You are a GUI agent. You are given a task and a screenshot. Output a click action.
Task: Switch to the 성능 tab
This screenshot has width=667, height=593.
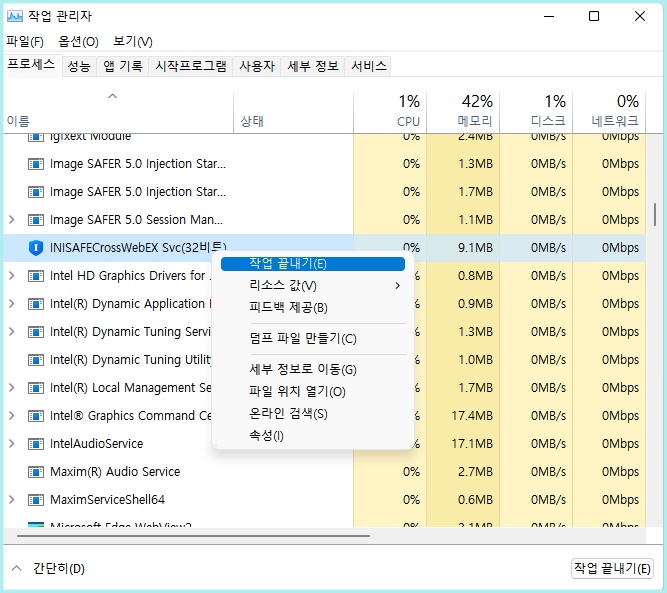(80, 66)
